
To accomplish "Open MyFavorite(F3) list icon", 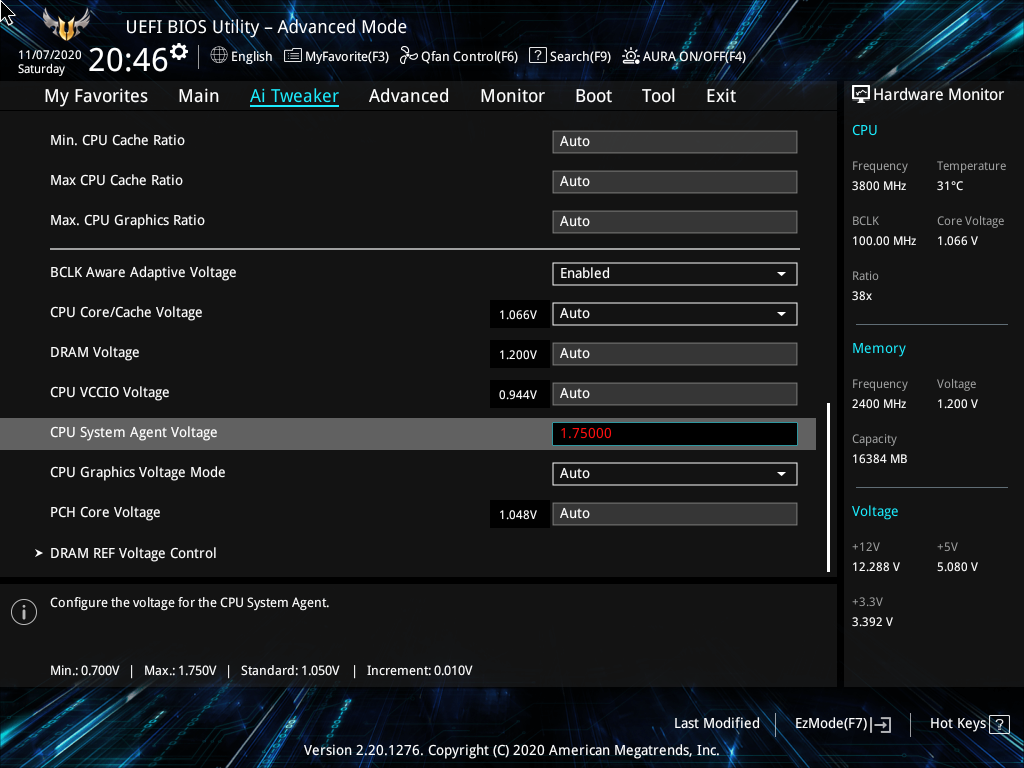I will pyautogui.click(x=293, y=56).
